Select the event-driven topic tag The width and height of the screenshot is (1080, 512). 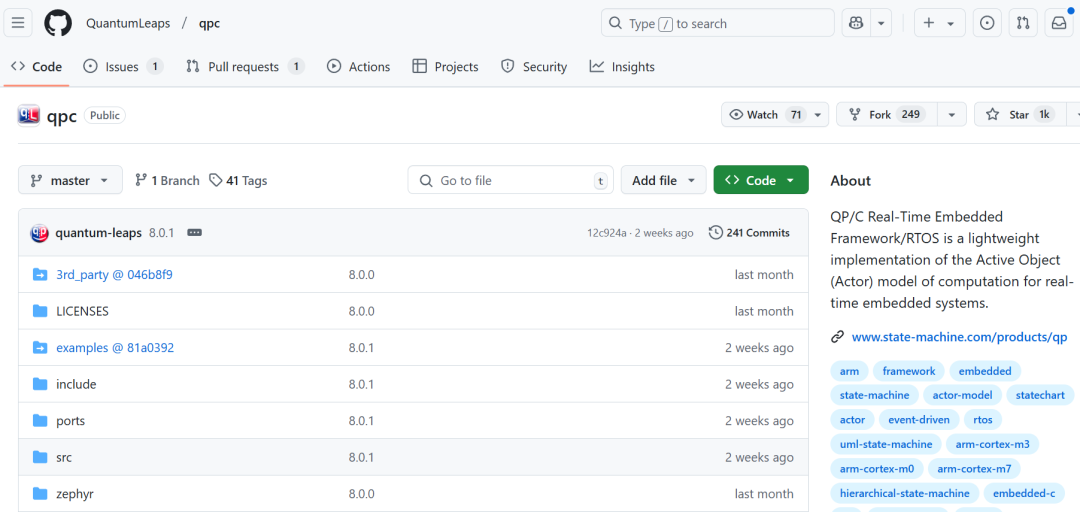(919, 420)
